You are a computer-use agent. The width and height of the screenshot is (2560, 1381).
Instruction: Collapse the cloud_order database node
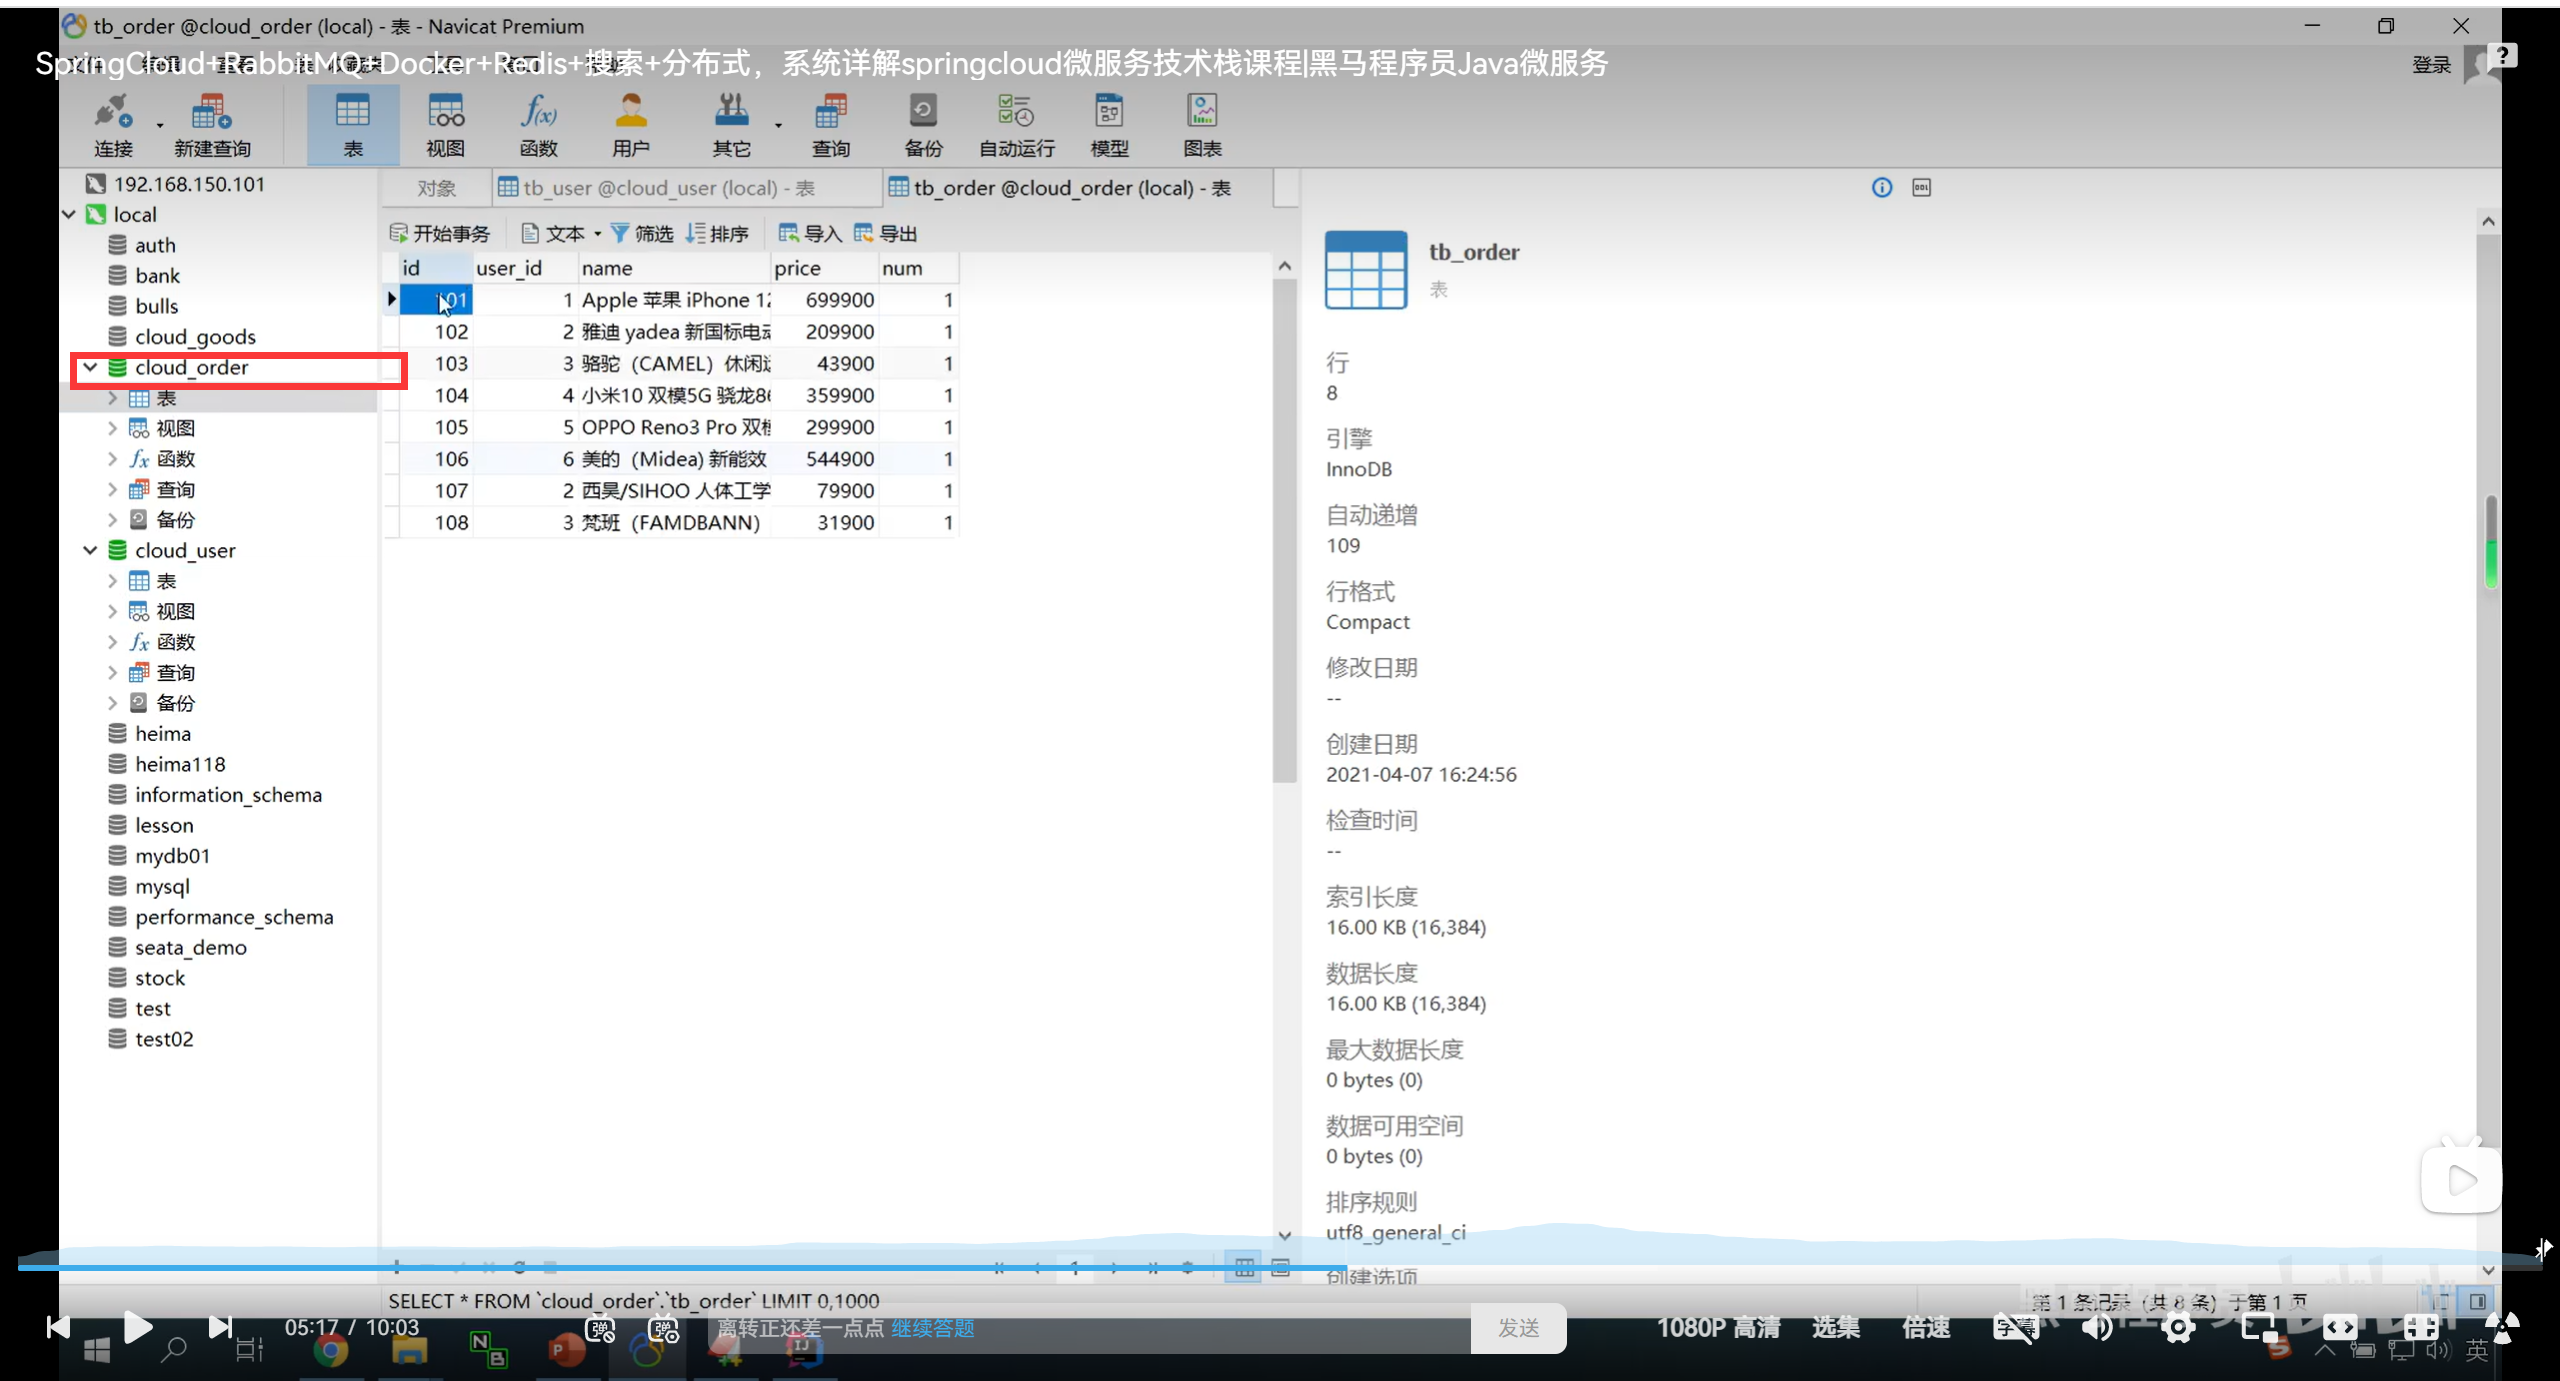(90, 367)
